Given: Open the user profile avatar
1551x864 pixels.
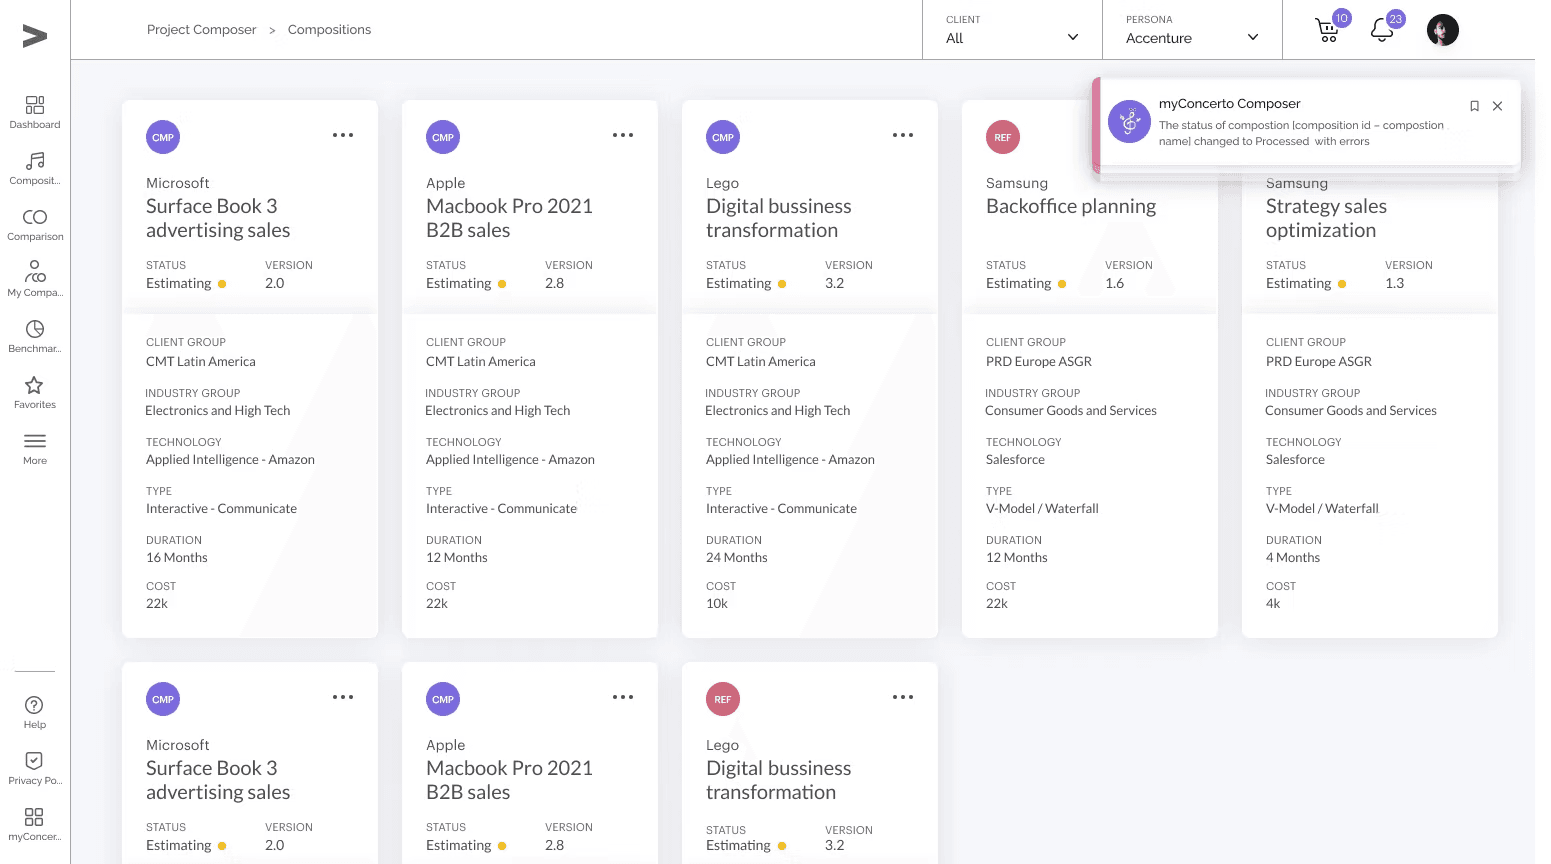Looking at the screenshot, I should 1442,30.
